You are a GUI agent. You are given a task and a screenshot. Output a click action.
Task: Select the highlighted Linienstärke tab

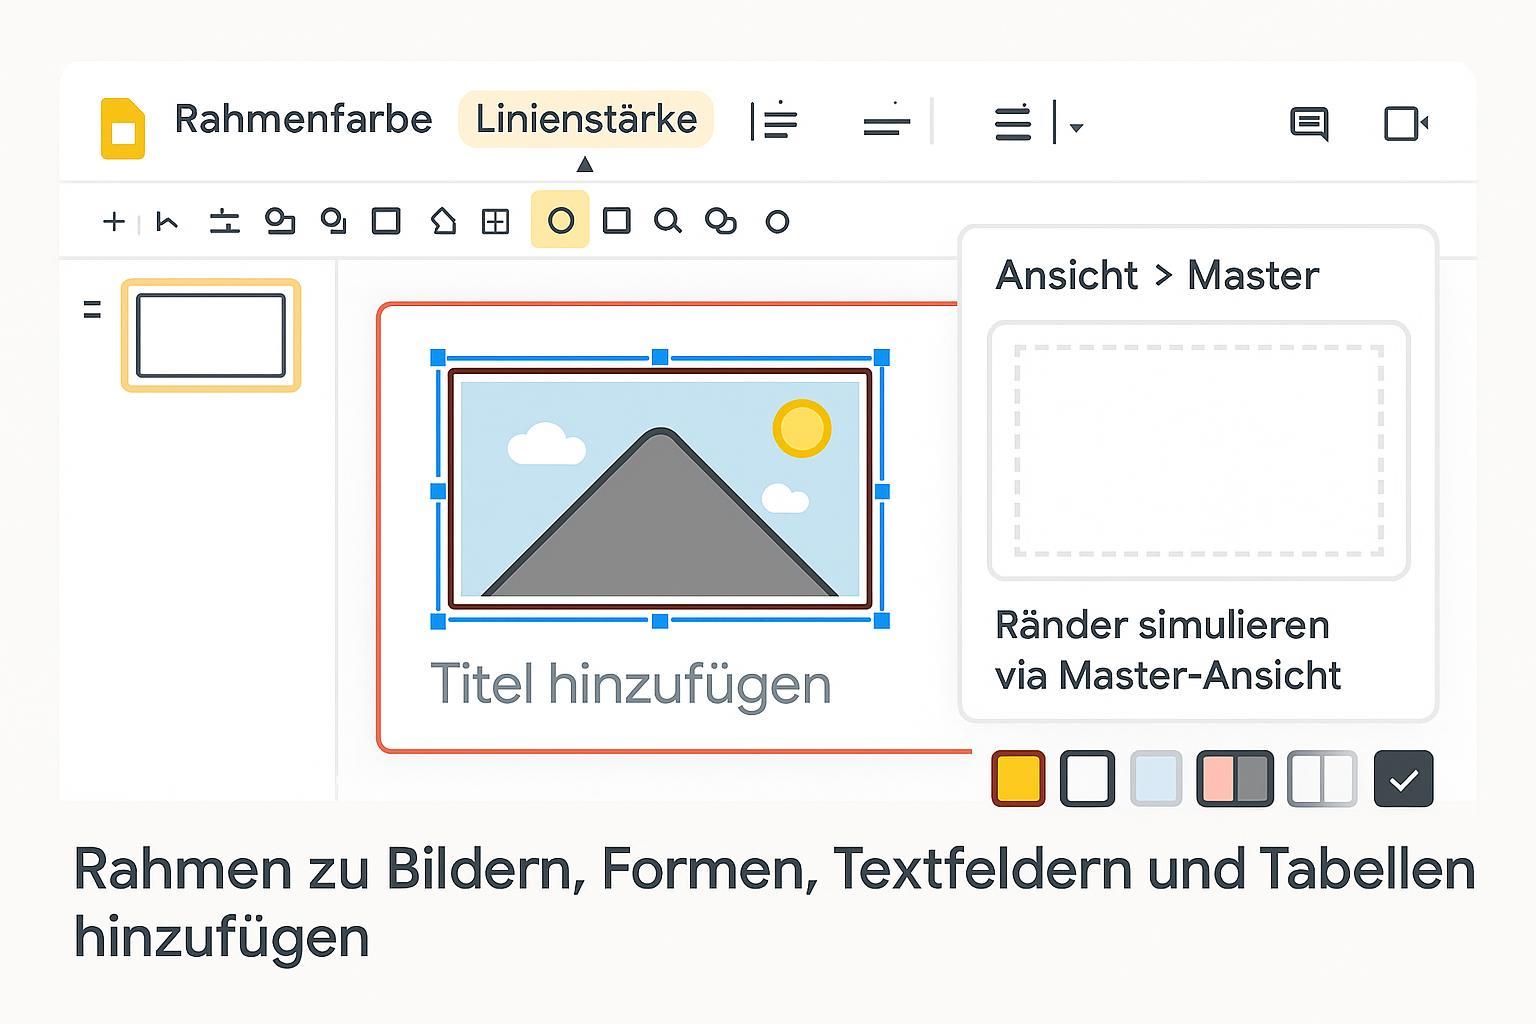(x=585, y=119)
